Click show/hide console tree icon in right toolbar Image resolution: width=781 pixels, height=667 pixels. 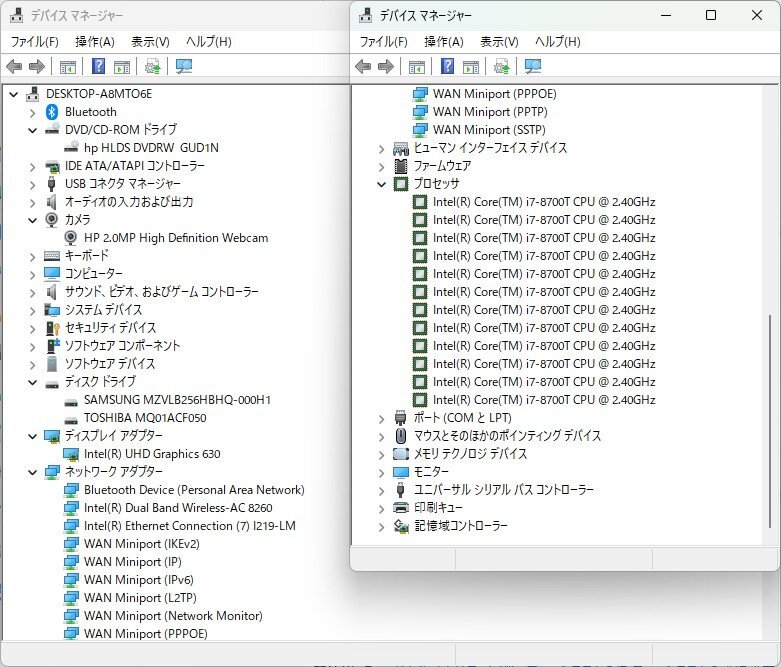pyautogui.click(x=416, y=66)
